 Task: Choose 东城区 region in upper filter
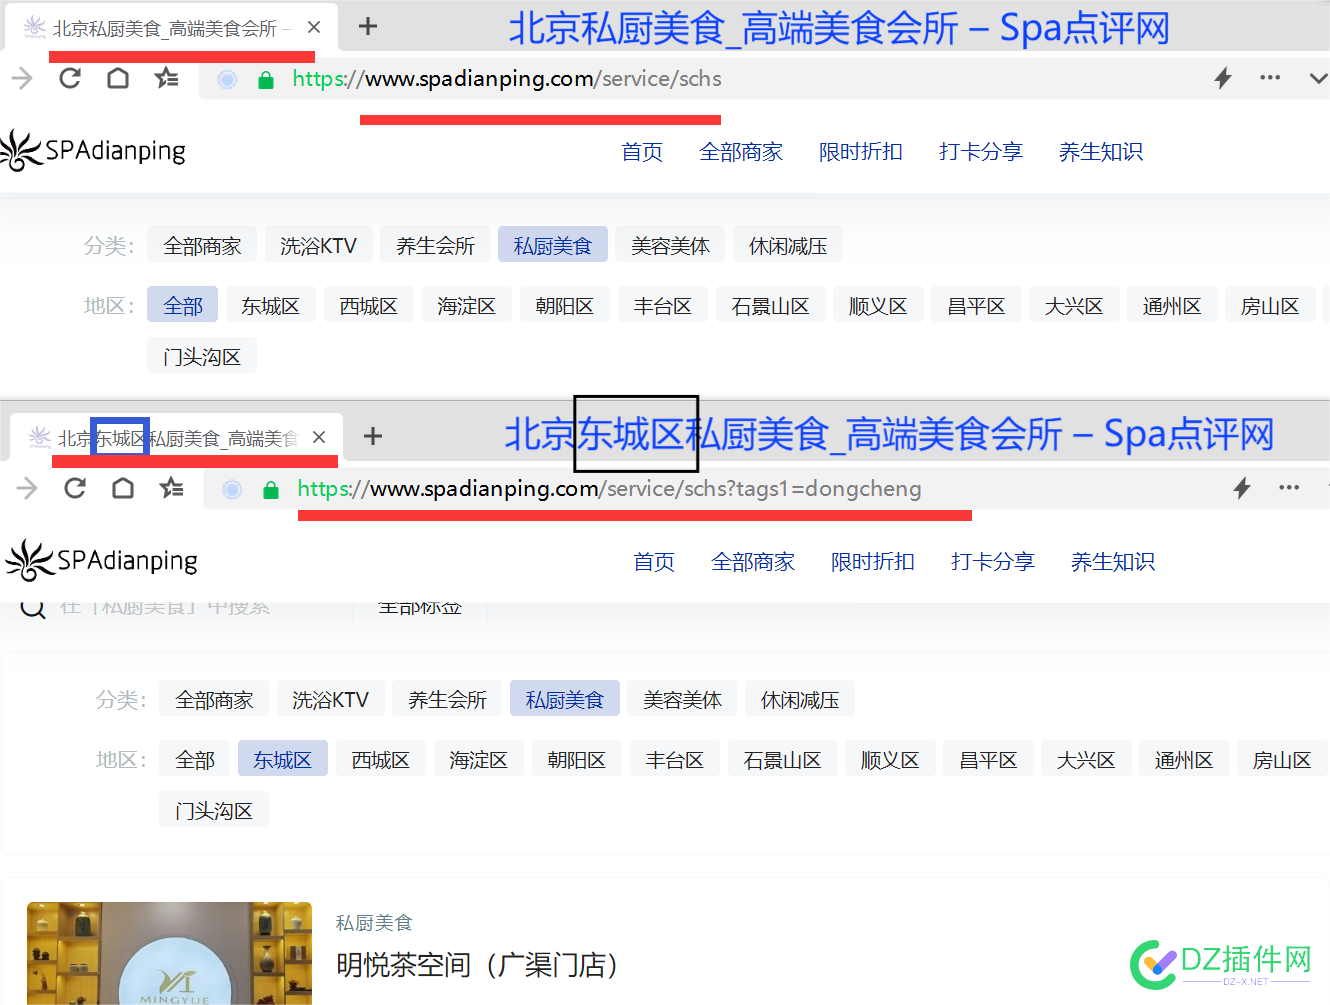[x=270, y=305]
